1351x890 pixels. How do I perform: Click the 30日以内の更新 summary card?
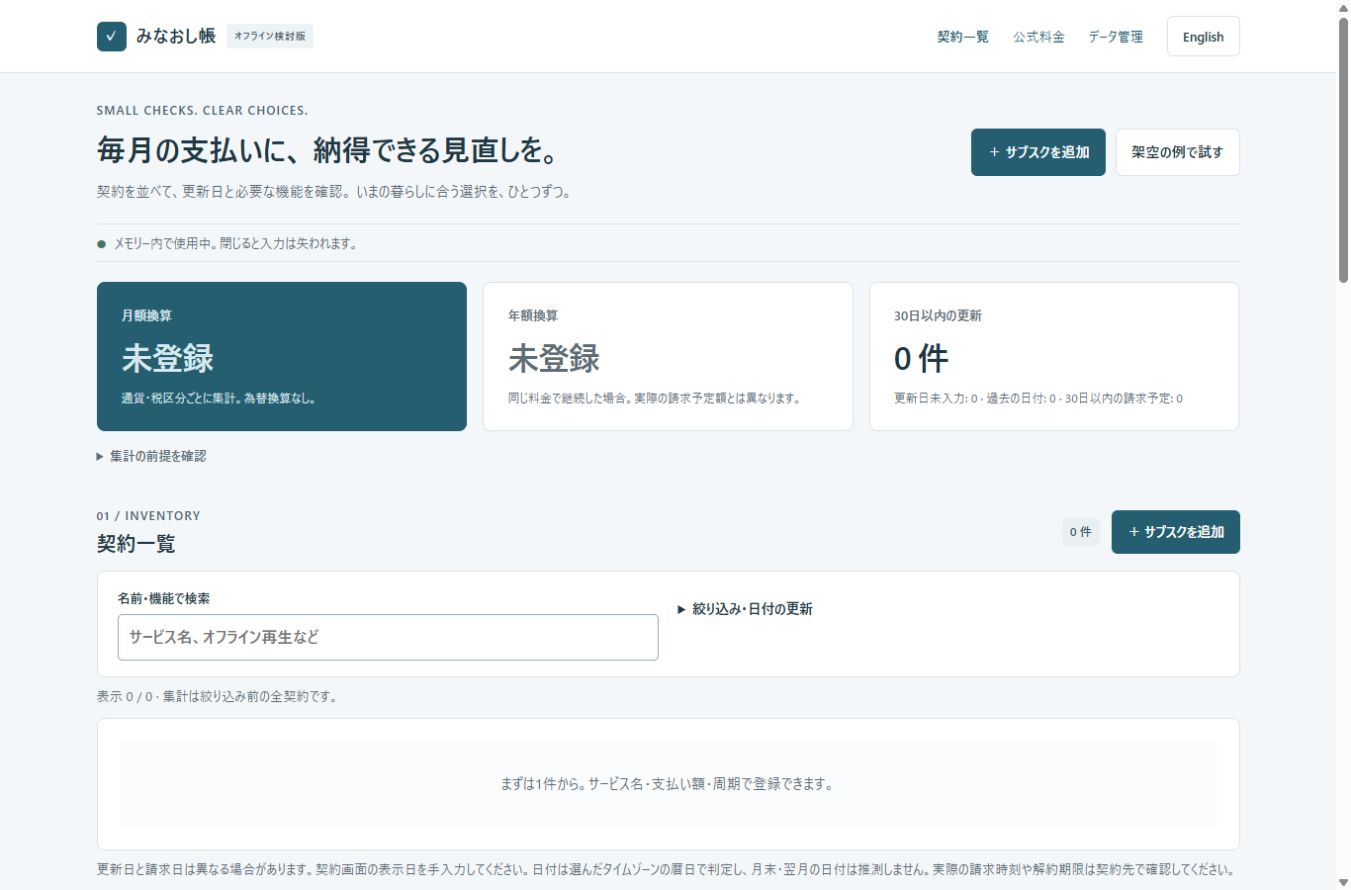click(x=1054, y=356)
